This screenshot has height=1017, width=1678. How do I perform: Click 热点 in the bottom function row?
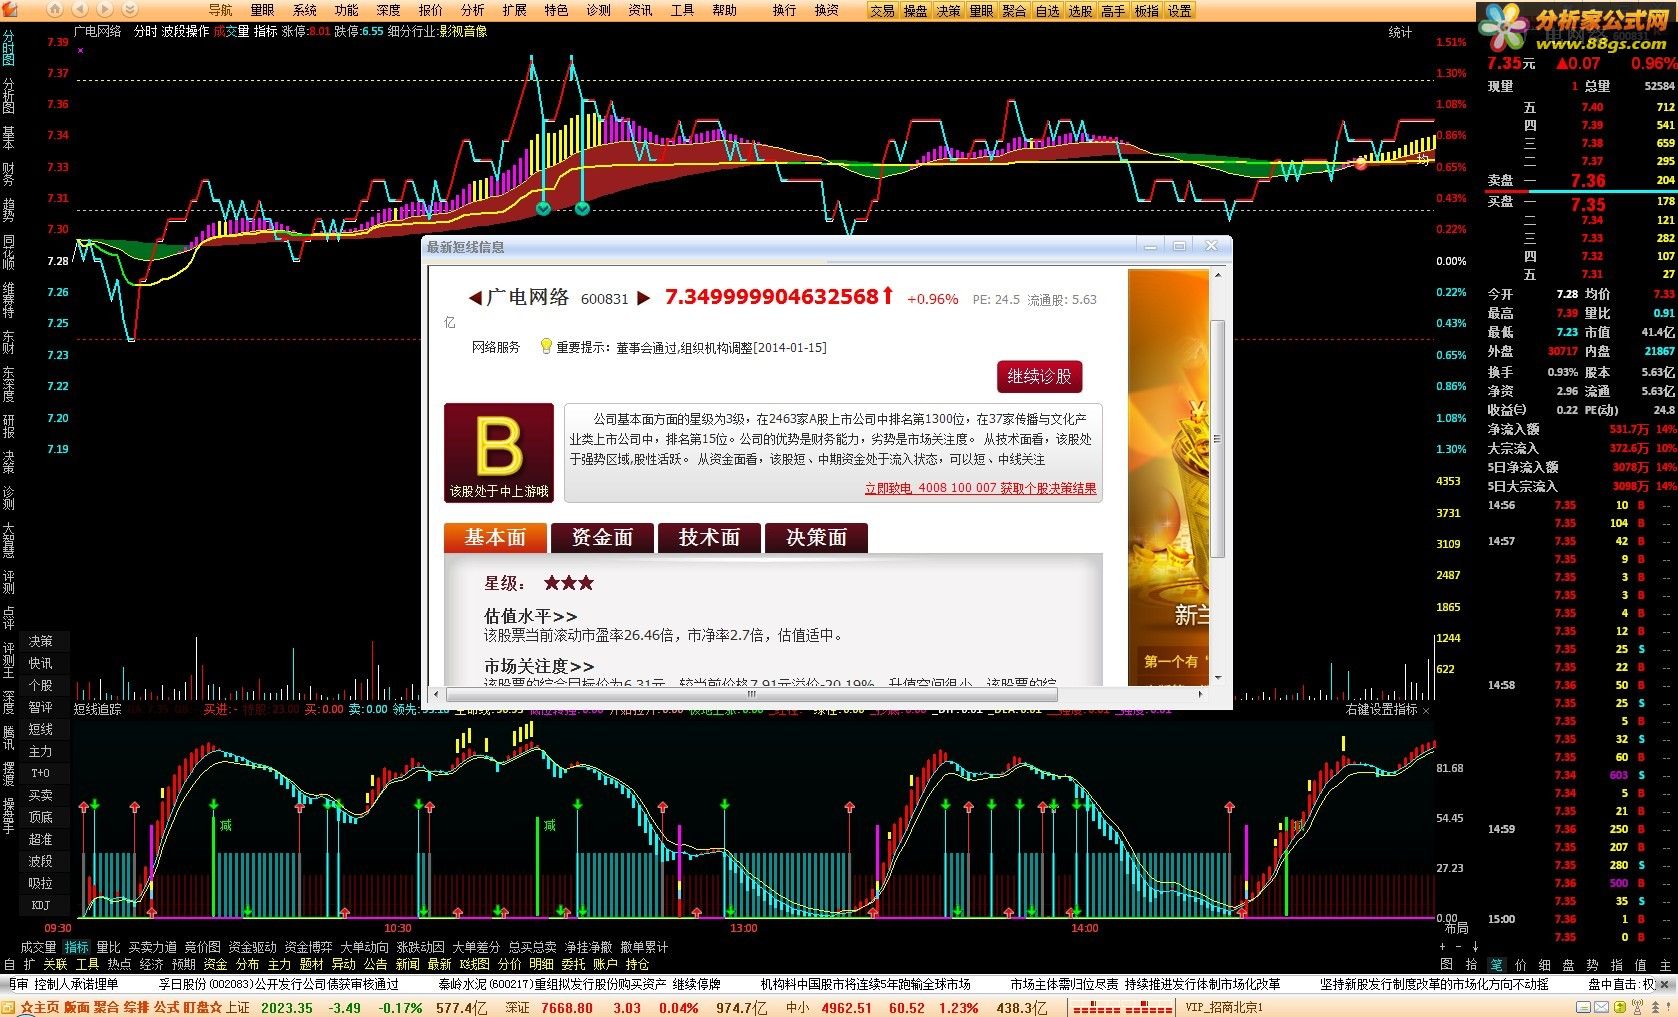[x=119, y=964]
